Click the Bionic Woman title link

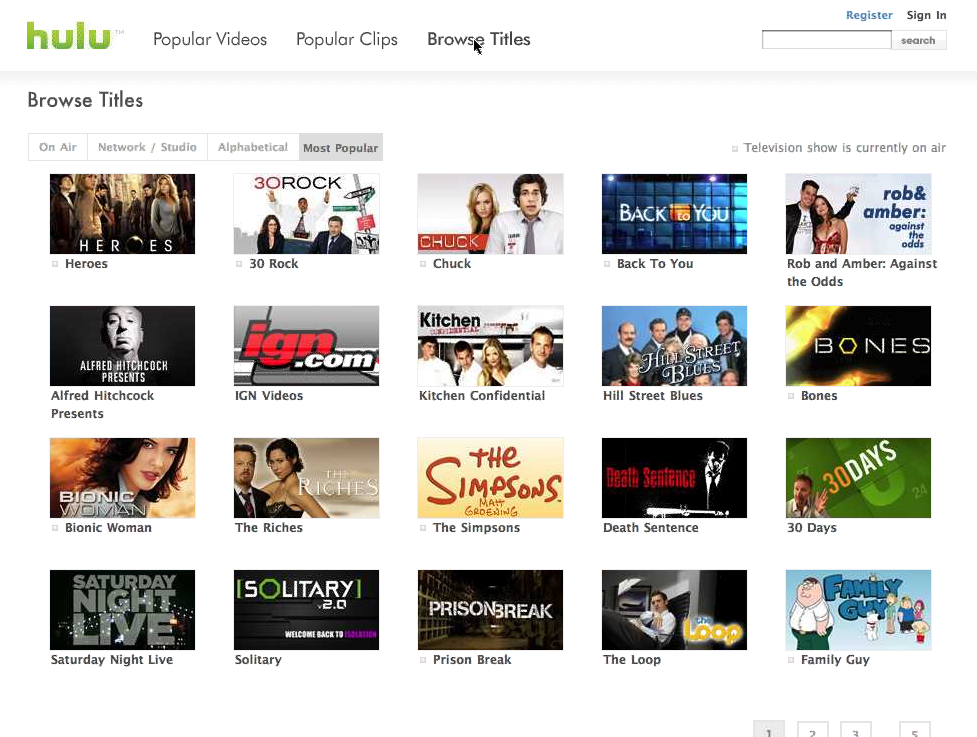[x=108, y=528]
